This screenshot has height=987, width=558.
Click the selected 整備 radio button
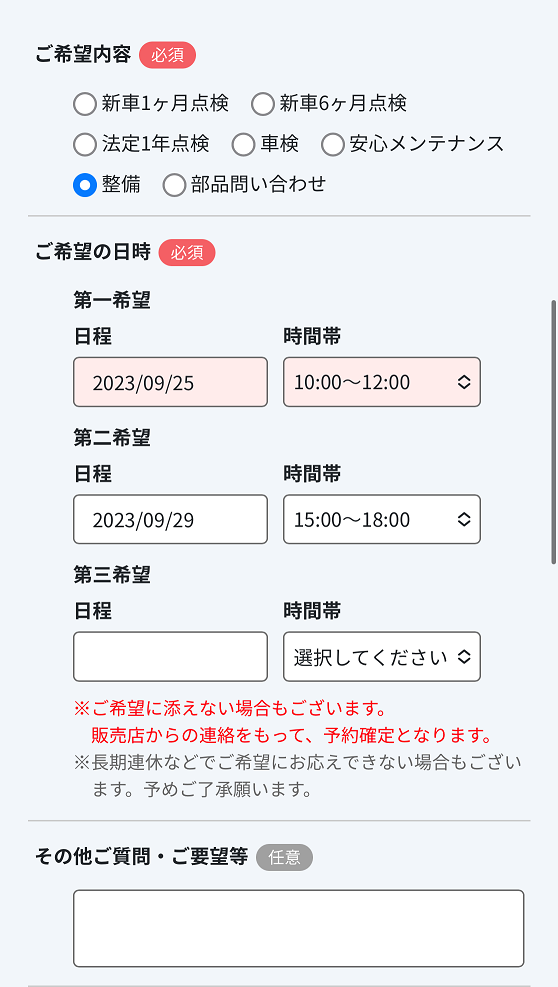point(85,185)
